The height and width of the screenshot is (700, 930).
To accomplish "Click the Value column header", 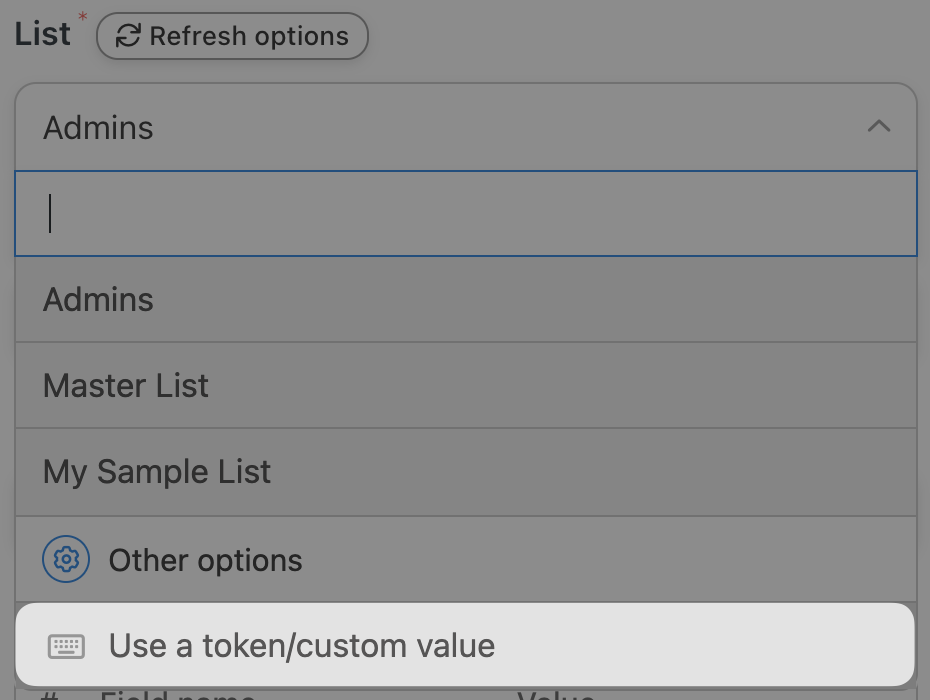I will (556, 693).
